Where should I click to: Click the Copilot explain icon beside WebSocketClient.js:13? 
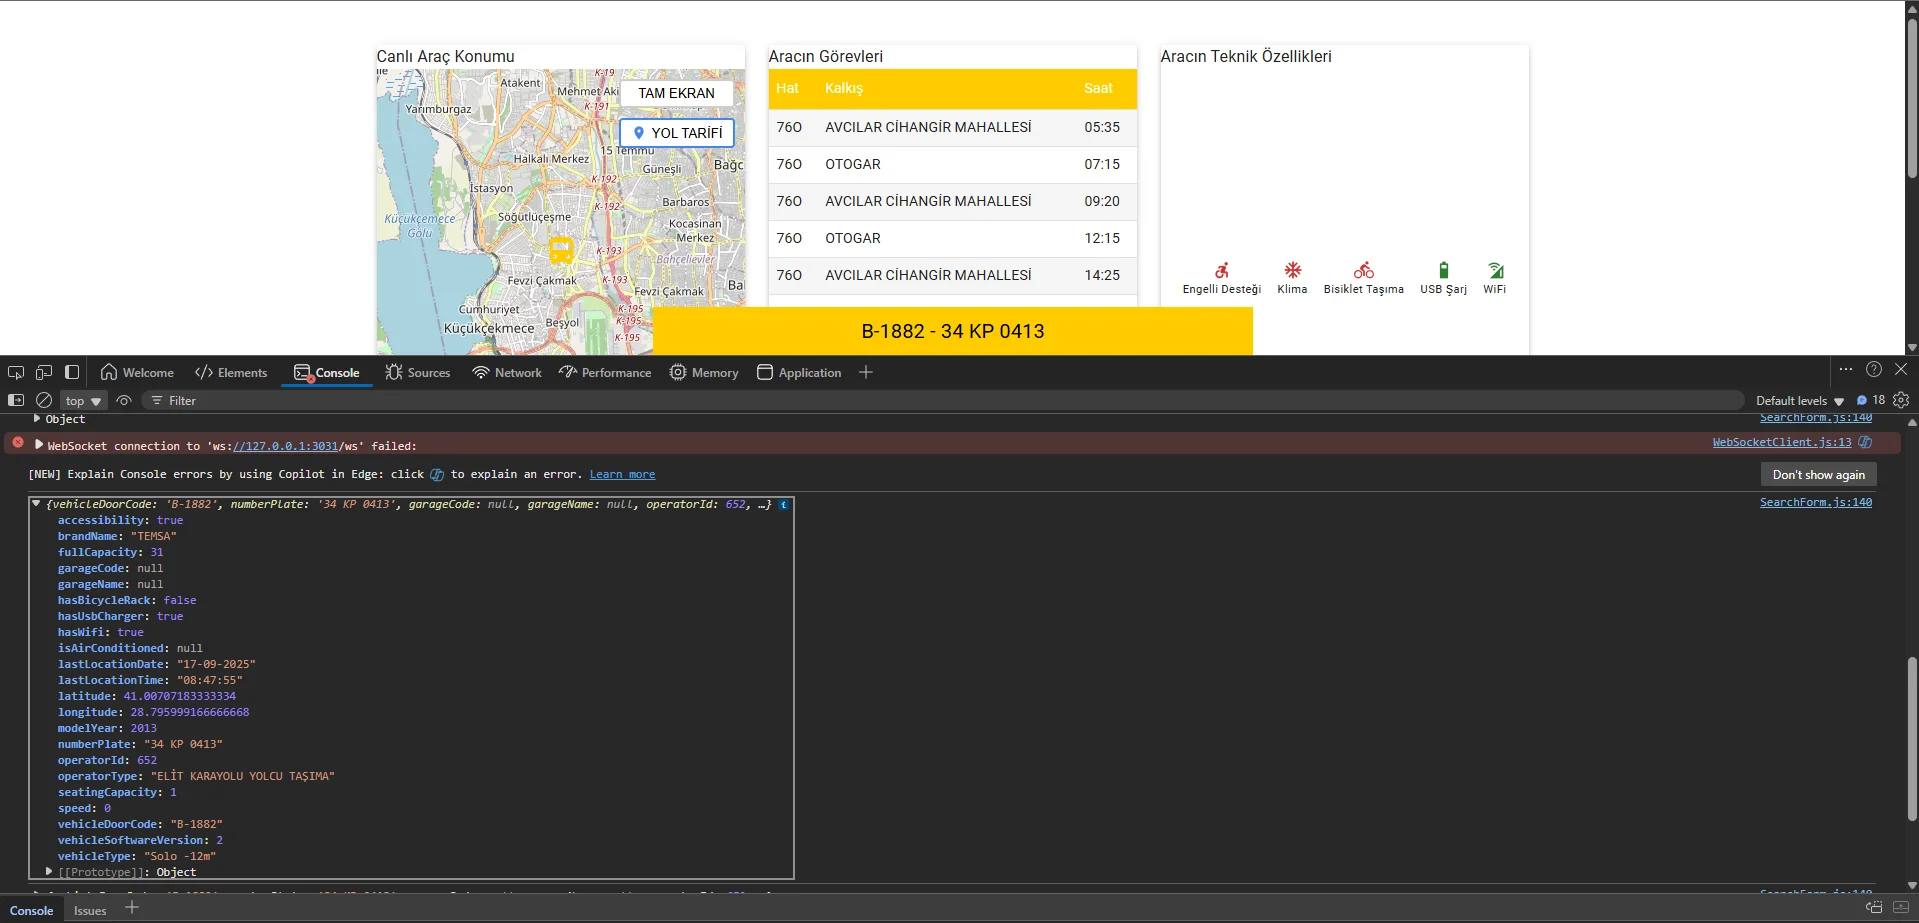click(1865, 442)
